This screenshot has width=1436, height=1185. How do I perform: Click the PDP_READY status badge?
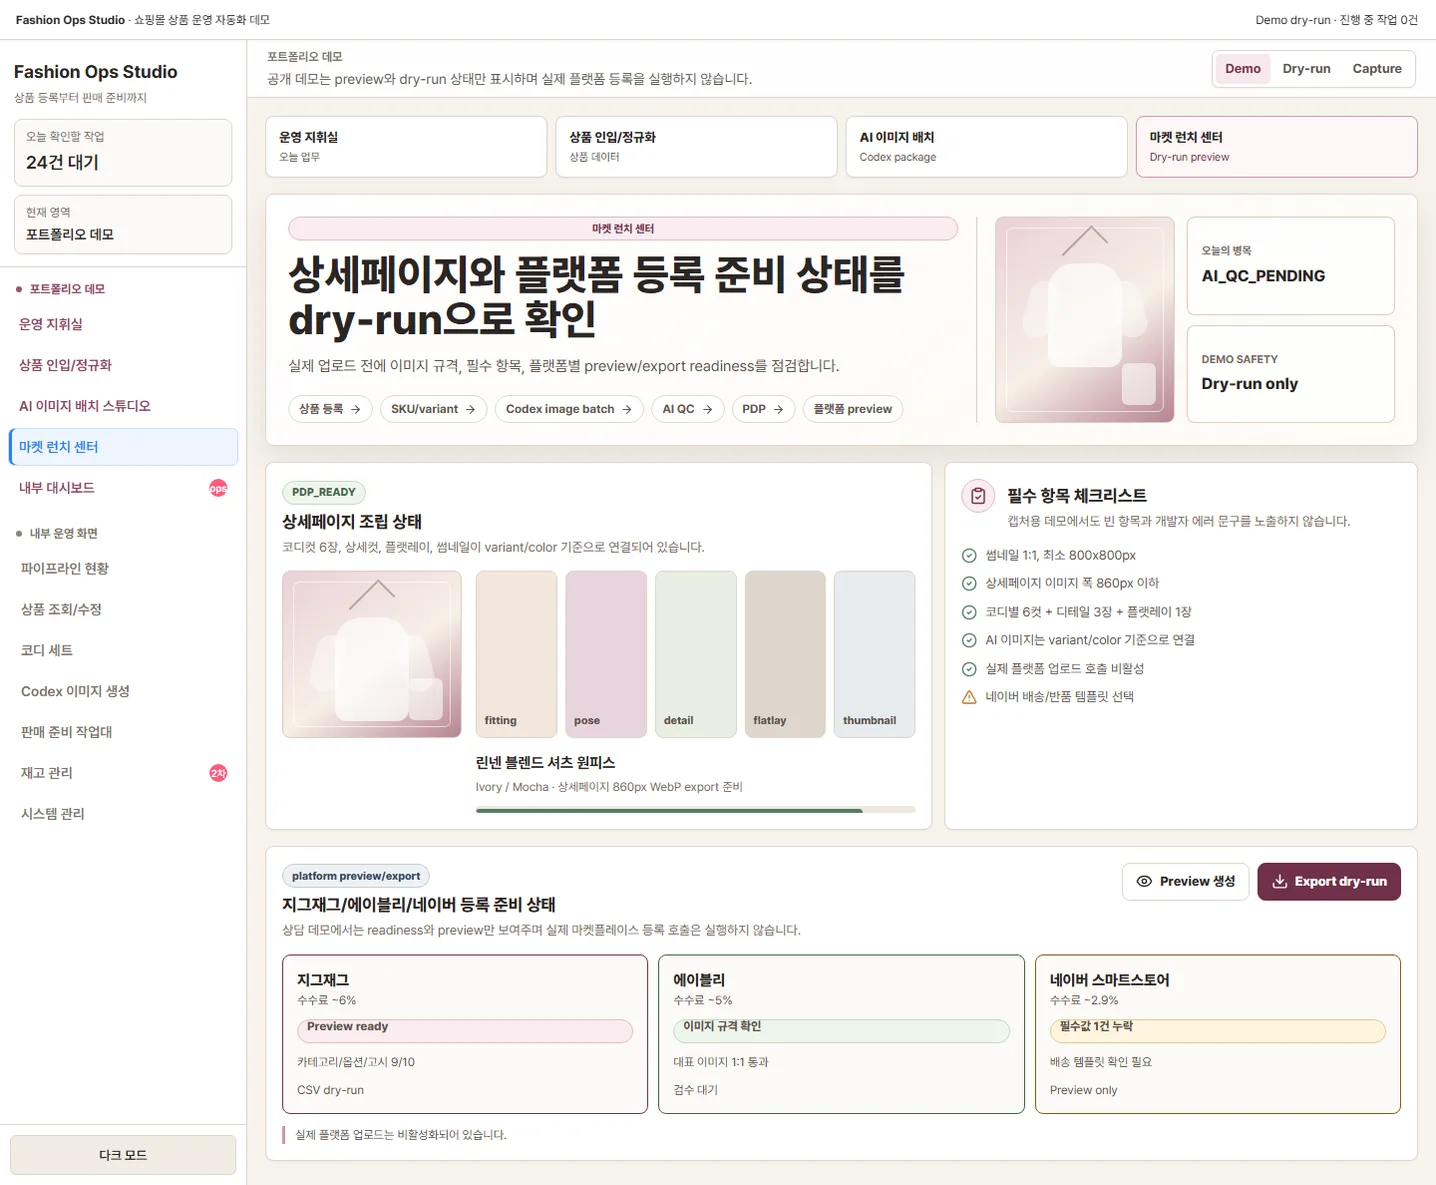[x=324, y=492]
